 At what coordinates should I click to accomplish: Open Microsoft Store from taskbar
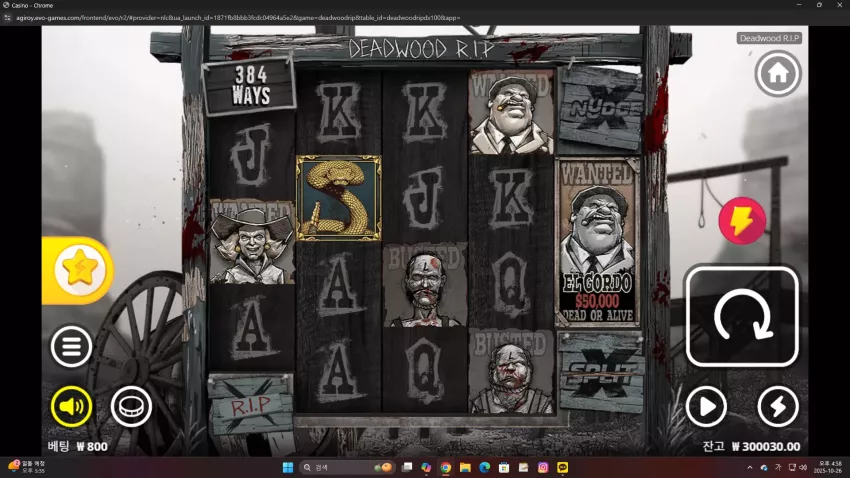504,467
